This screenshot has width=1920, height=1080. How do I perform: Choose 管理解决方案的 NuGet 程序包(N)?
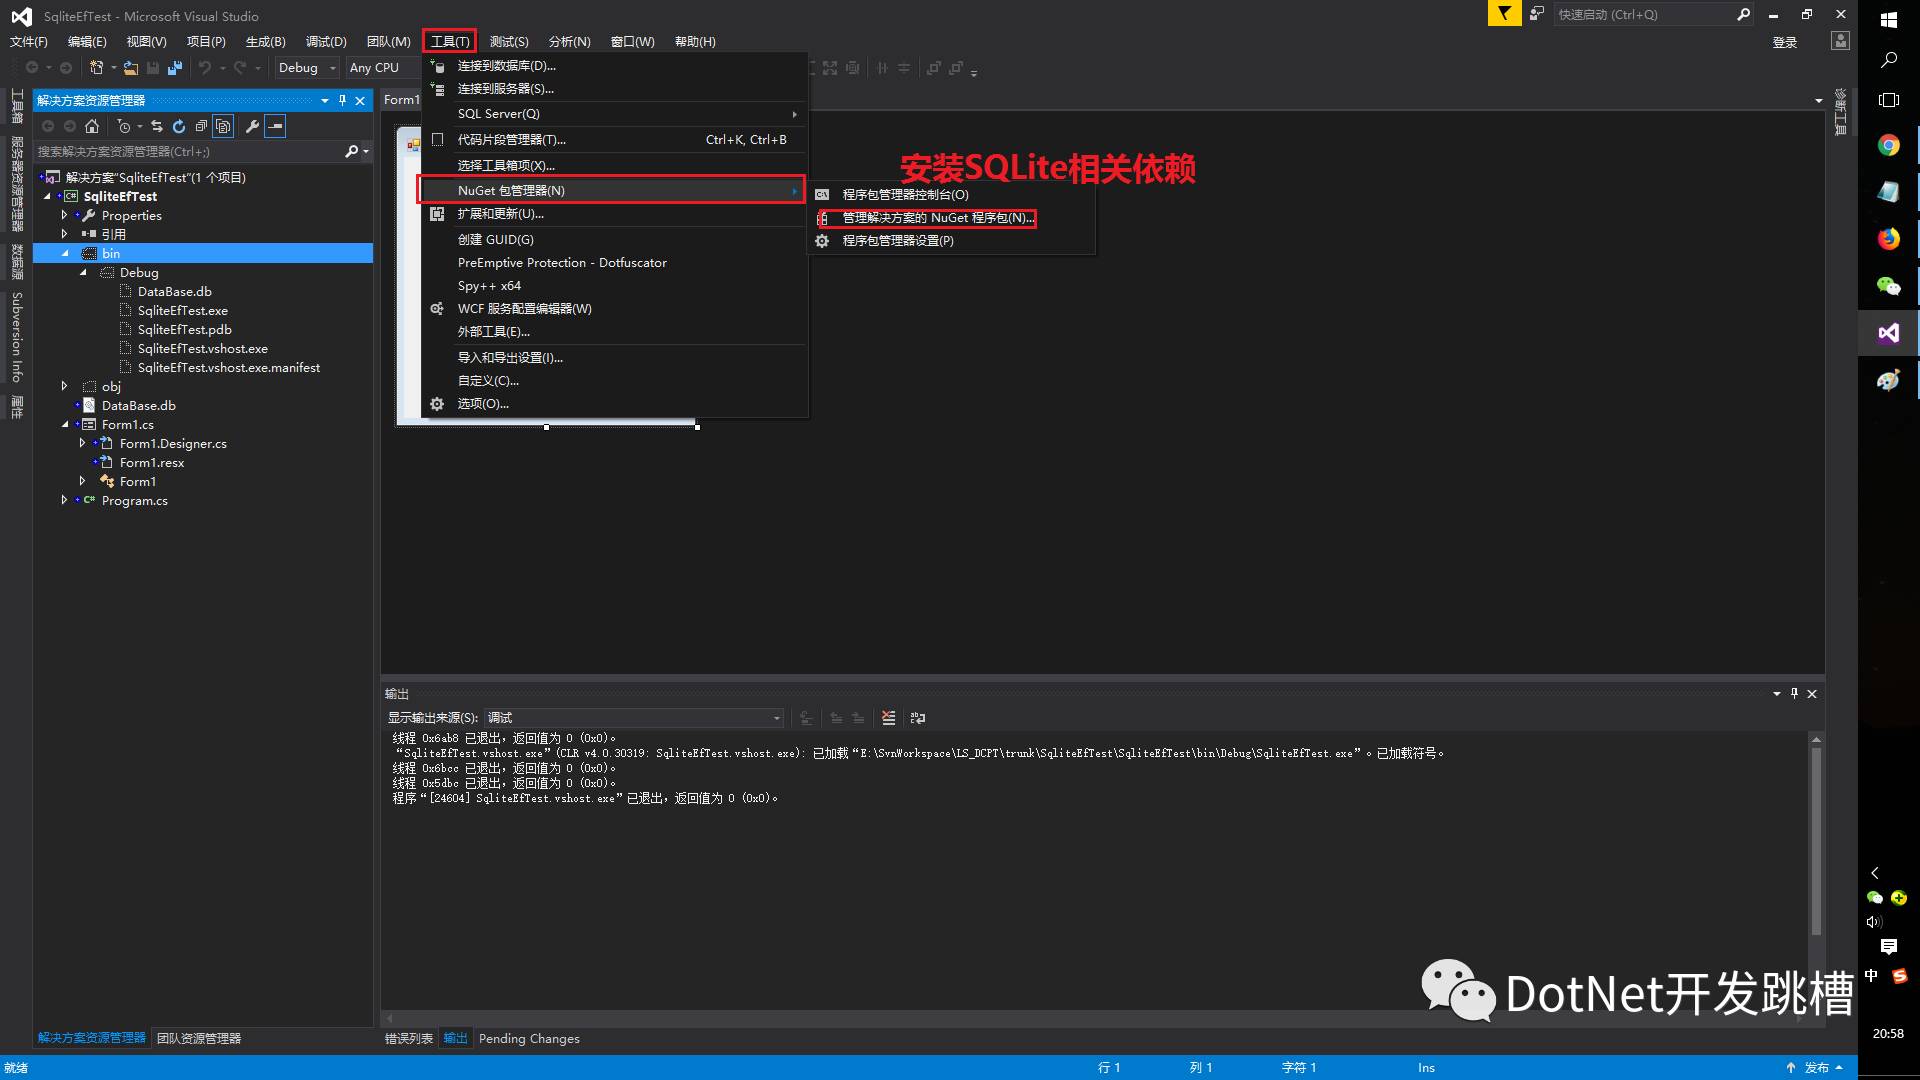pyautogui.click(x=938, y=218)
